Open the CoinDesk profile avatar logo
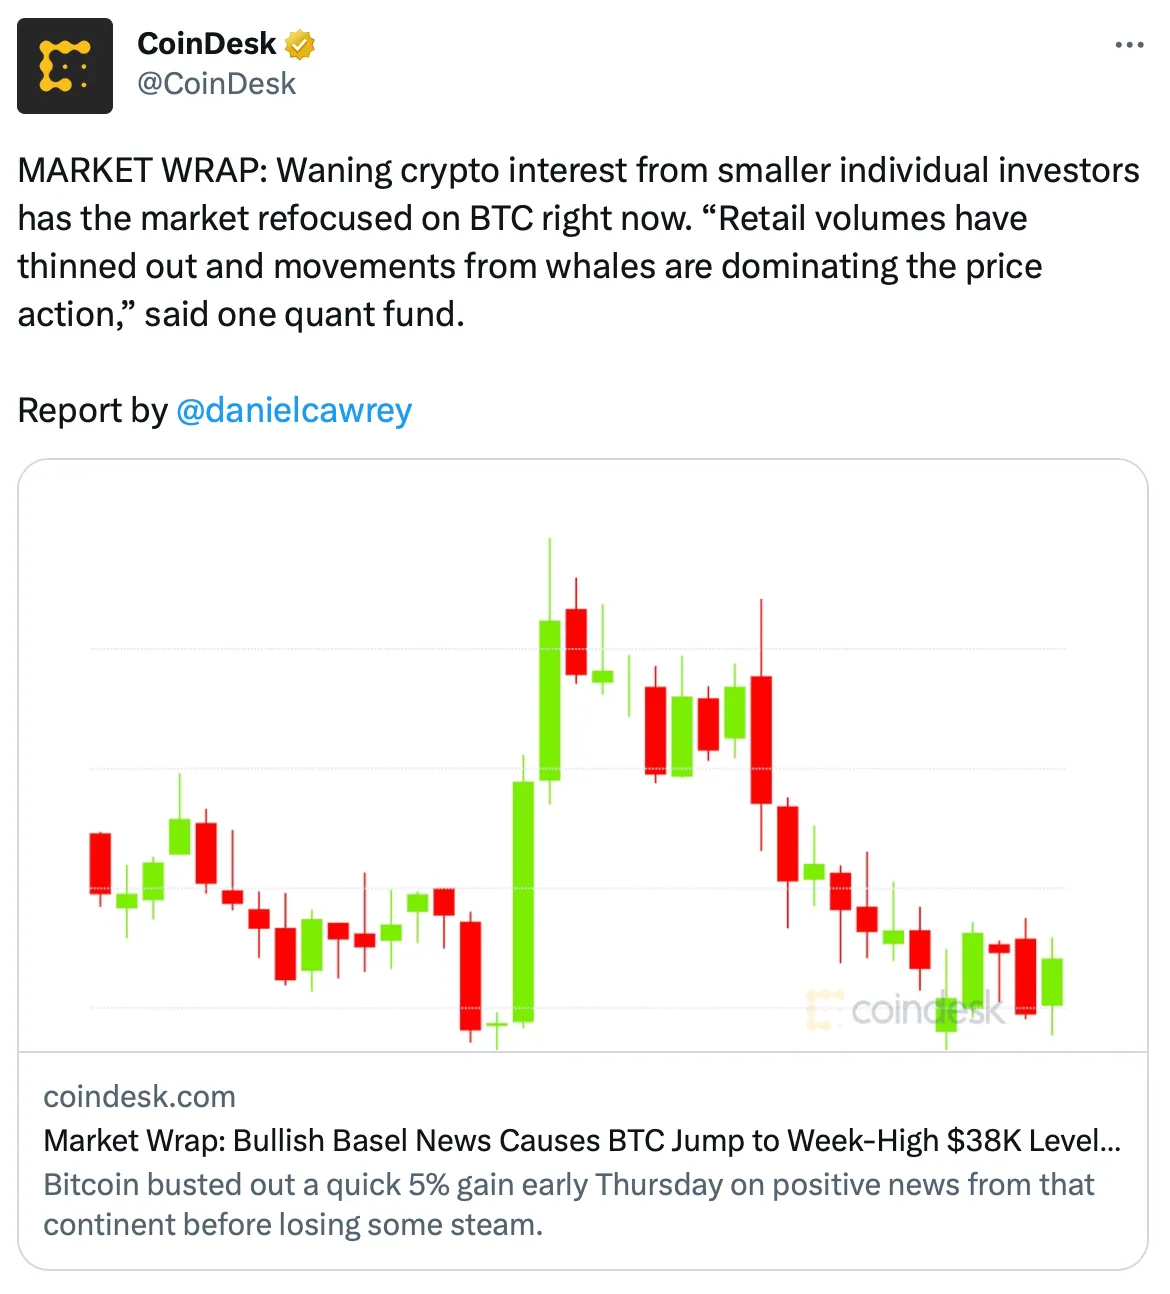The height and width of the screenshot is (1294, 1170). [65, 66]
